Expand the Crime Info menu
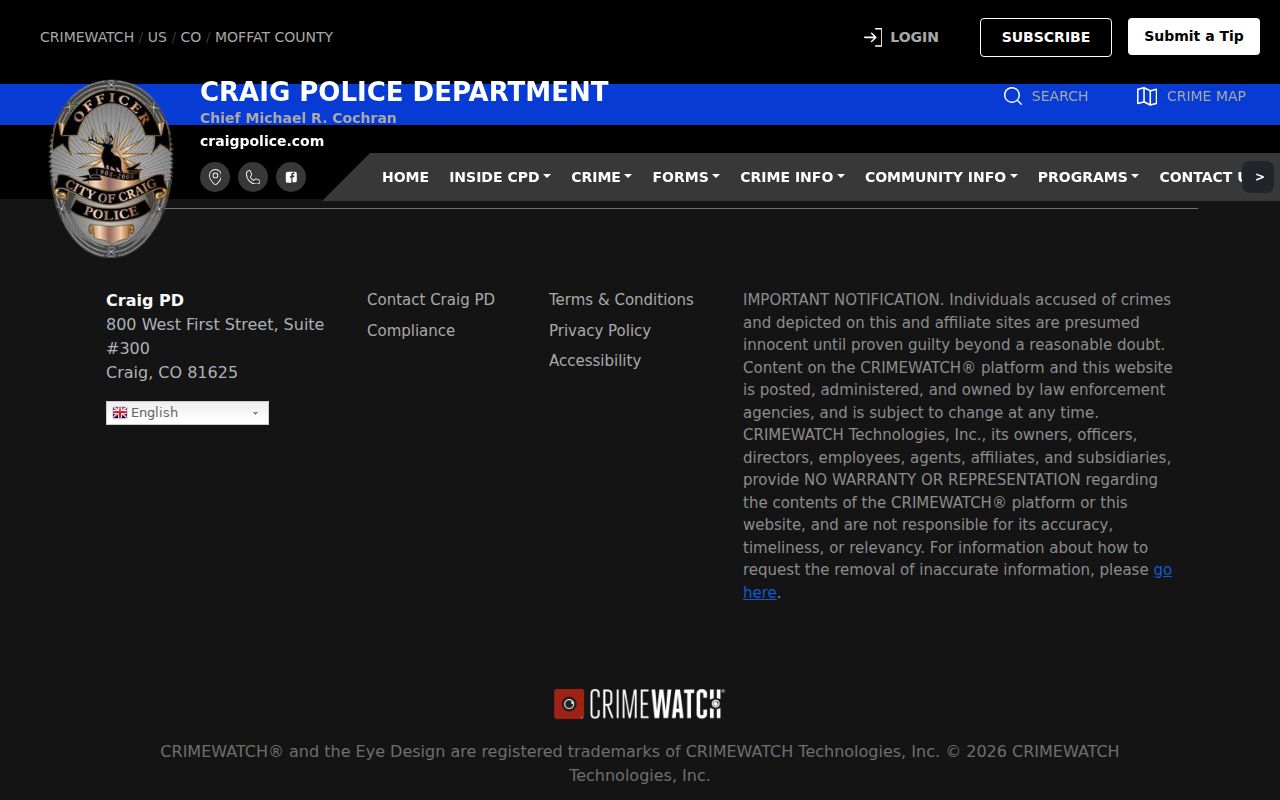Screen dimensions: 1280x800 [792, 177]
